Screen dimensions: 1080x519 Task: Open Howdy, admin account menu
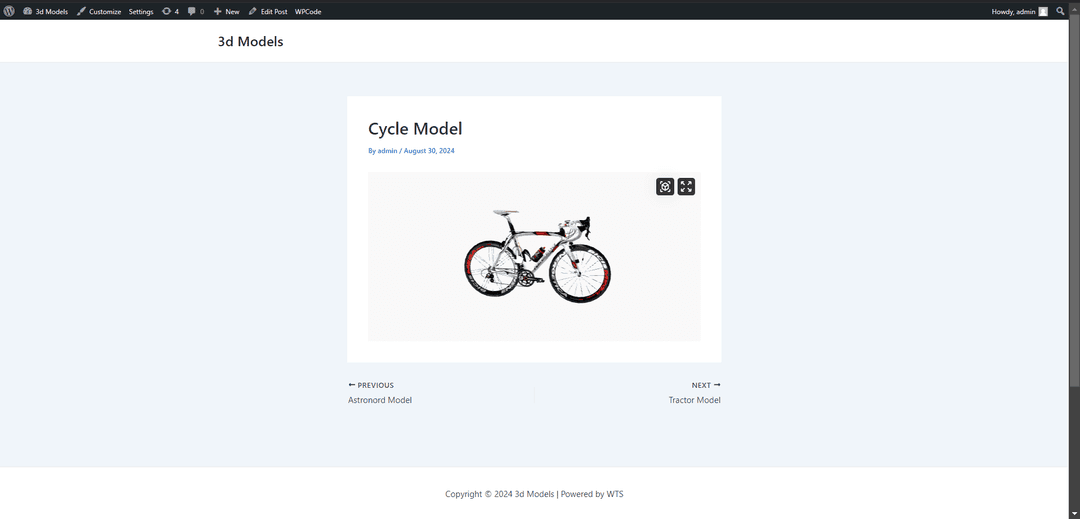click(x=1019, y=12)
